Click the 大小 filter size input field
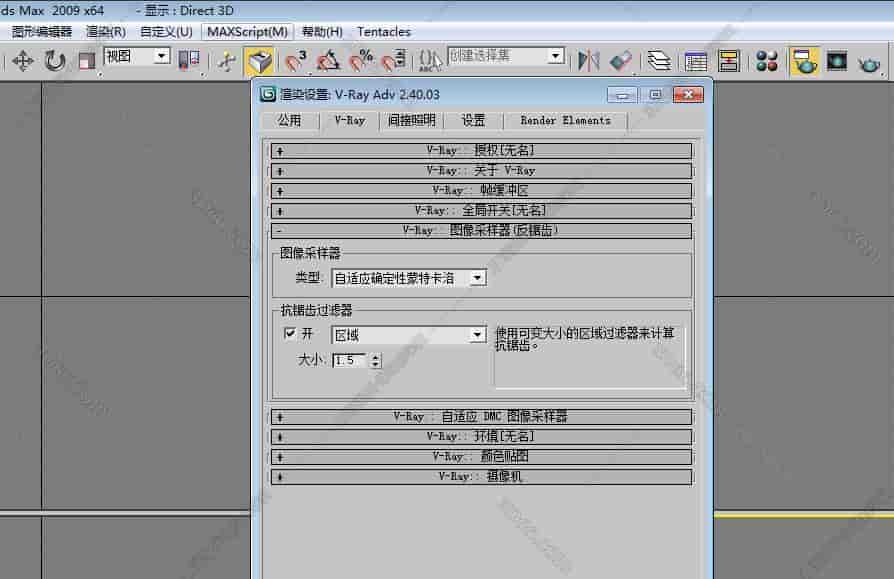Screen dimensions: 894x579 coord(350,360)
